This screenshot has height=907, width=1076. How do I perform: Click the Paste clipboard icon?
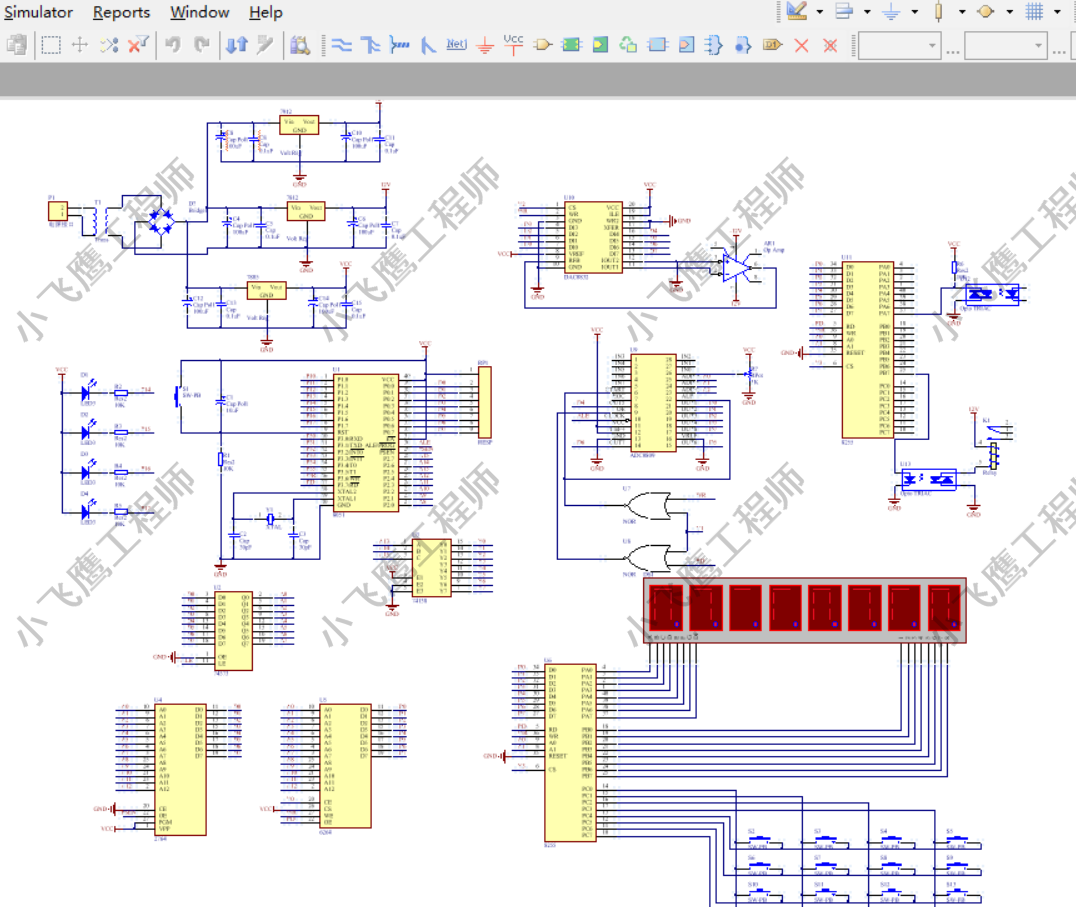(x=17, y=45)
